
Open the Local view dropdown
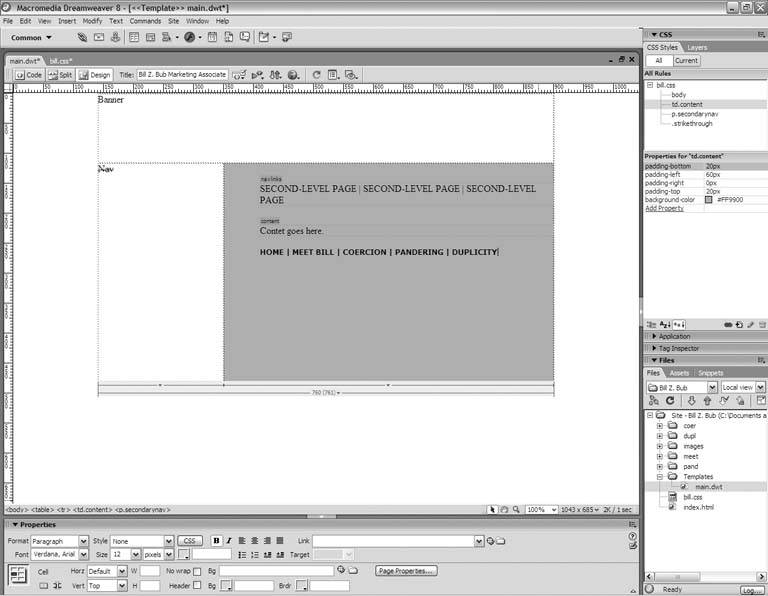[x=743, y=387]
